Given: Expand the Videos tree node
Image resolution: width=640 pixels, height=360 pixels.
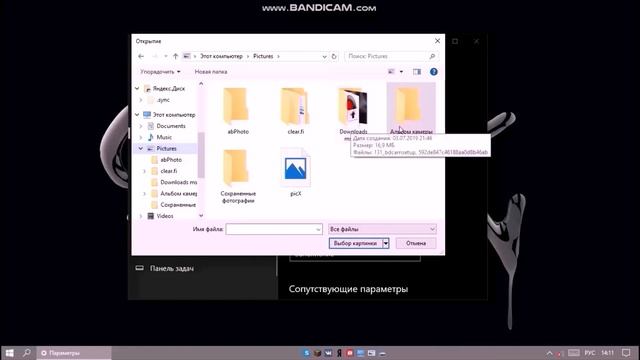Looking at the screenshot, I should point(141,216).
